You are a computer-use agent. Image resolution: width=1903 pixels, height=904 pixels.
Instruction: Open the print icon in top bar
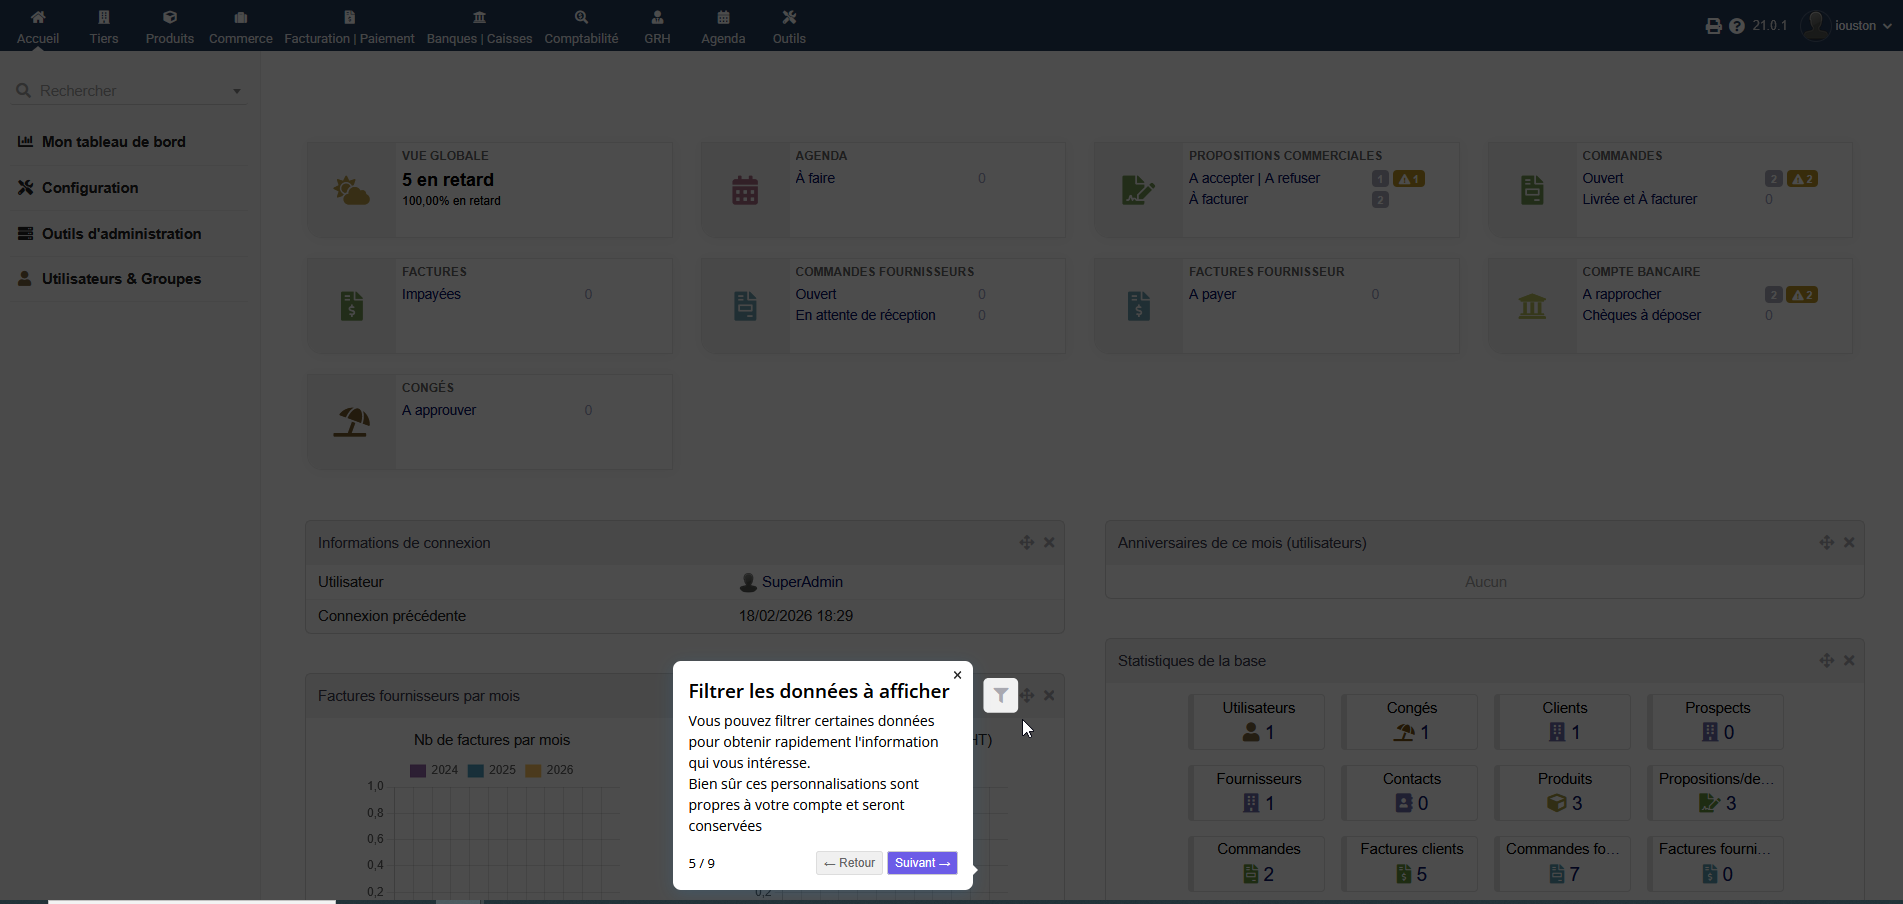1713,26
